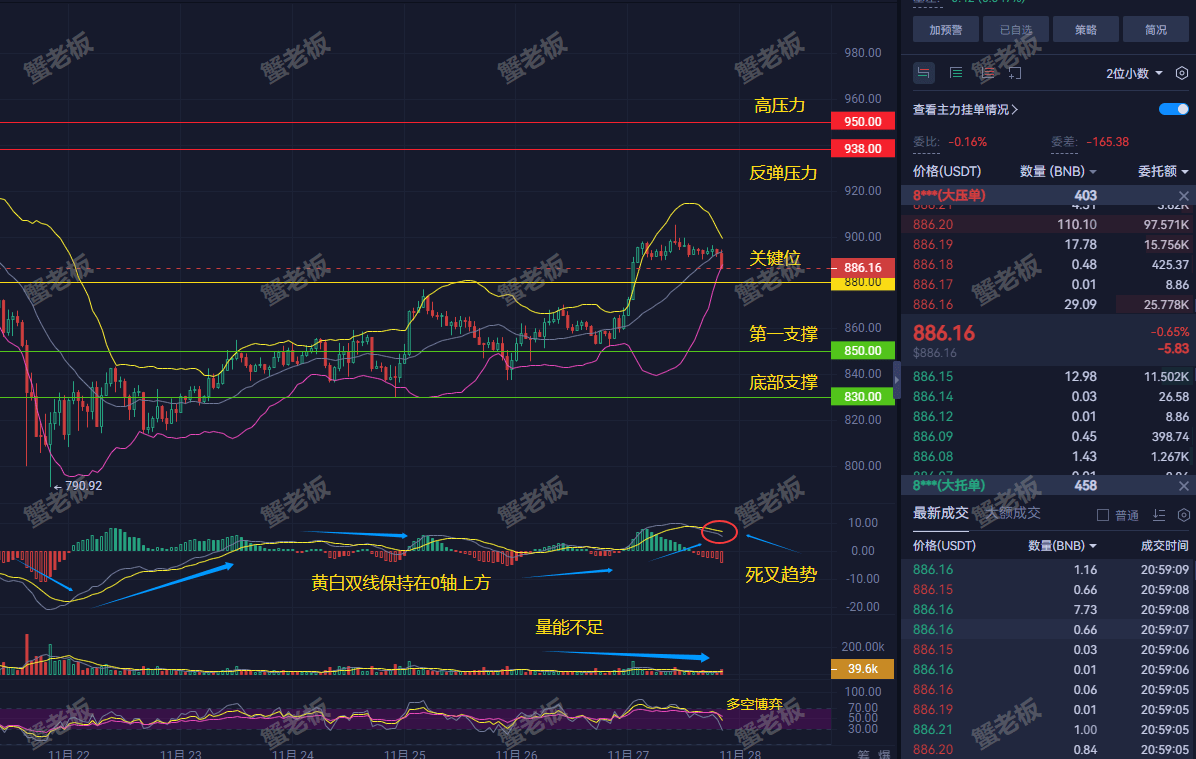Open the 2位小数 decimal precision dropdown
Image resolution: width=1196 pixels, height=759 pixels.
tap(1134, 73)
